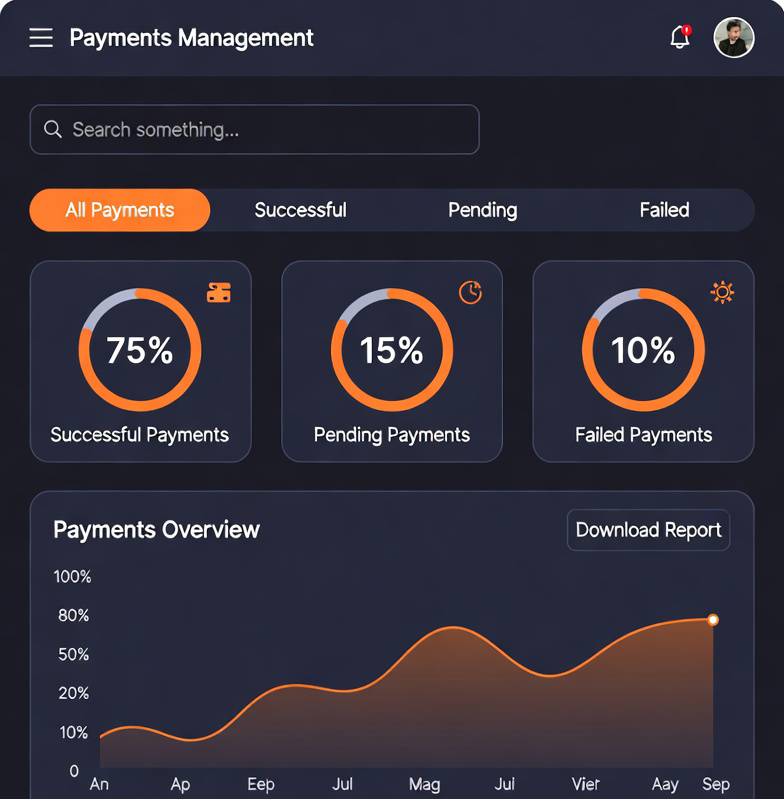
Task: Click the Sep data point on chart
Action: [713, 620]
